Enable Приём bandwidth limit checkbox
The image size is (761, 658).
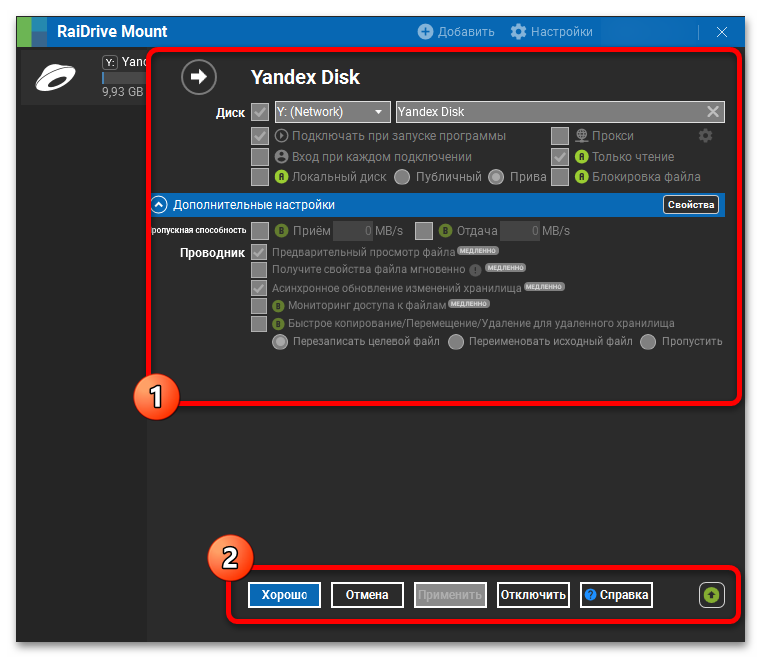click(260, 230)
